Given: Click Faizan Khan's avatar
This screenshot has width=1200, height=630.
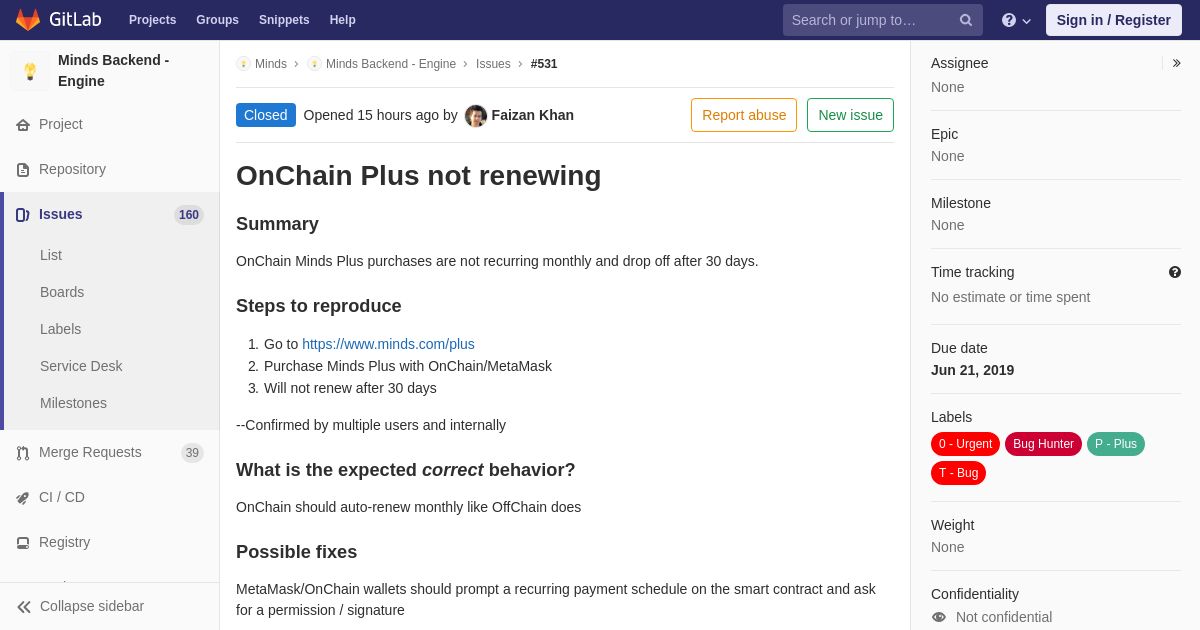Looking at the screenshot, I should click(476, 116).
